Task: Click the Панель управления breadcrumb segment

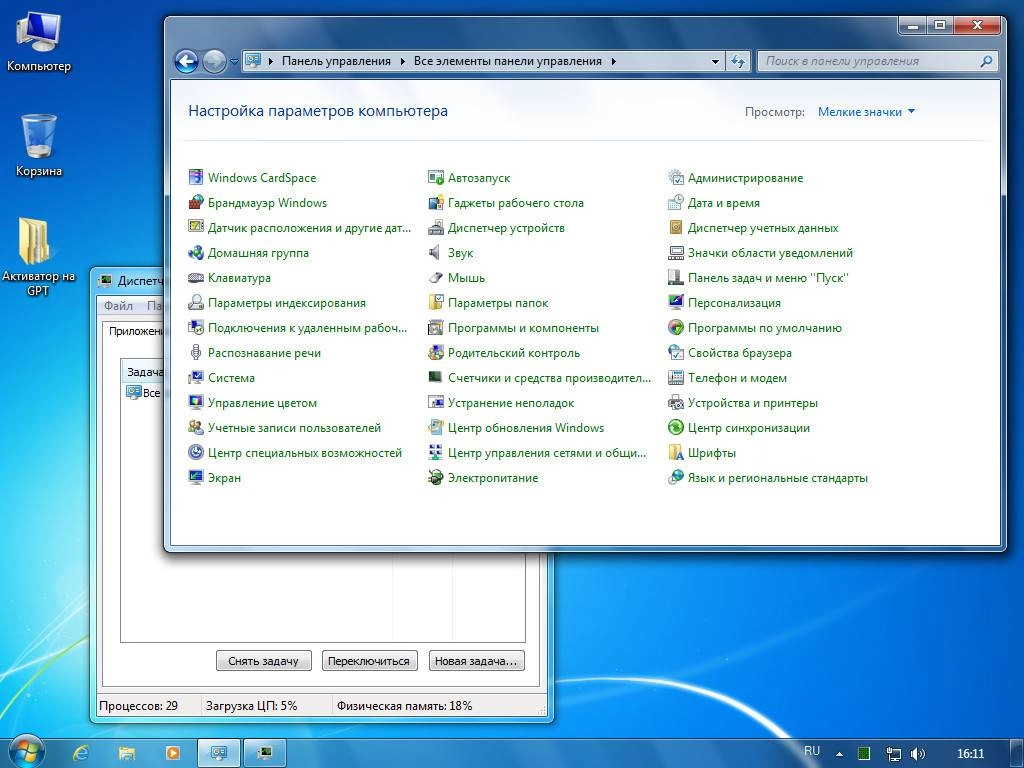Action: tap(336, 61)
